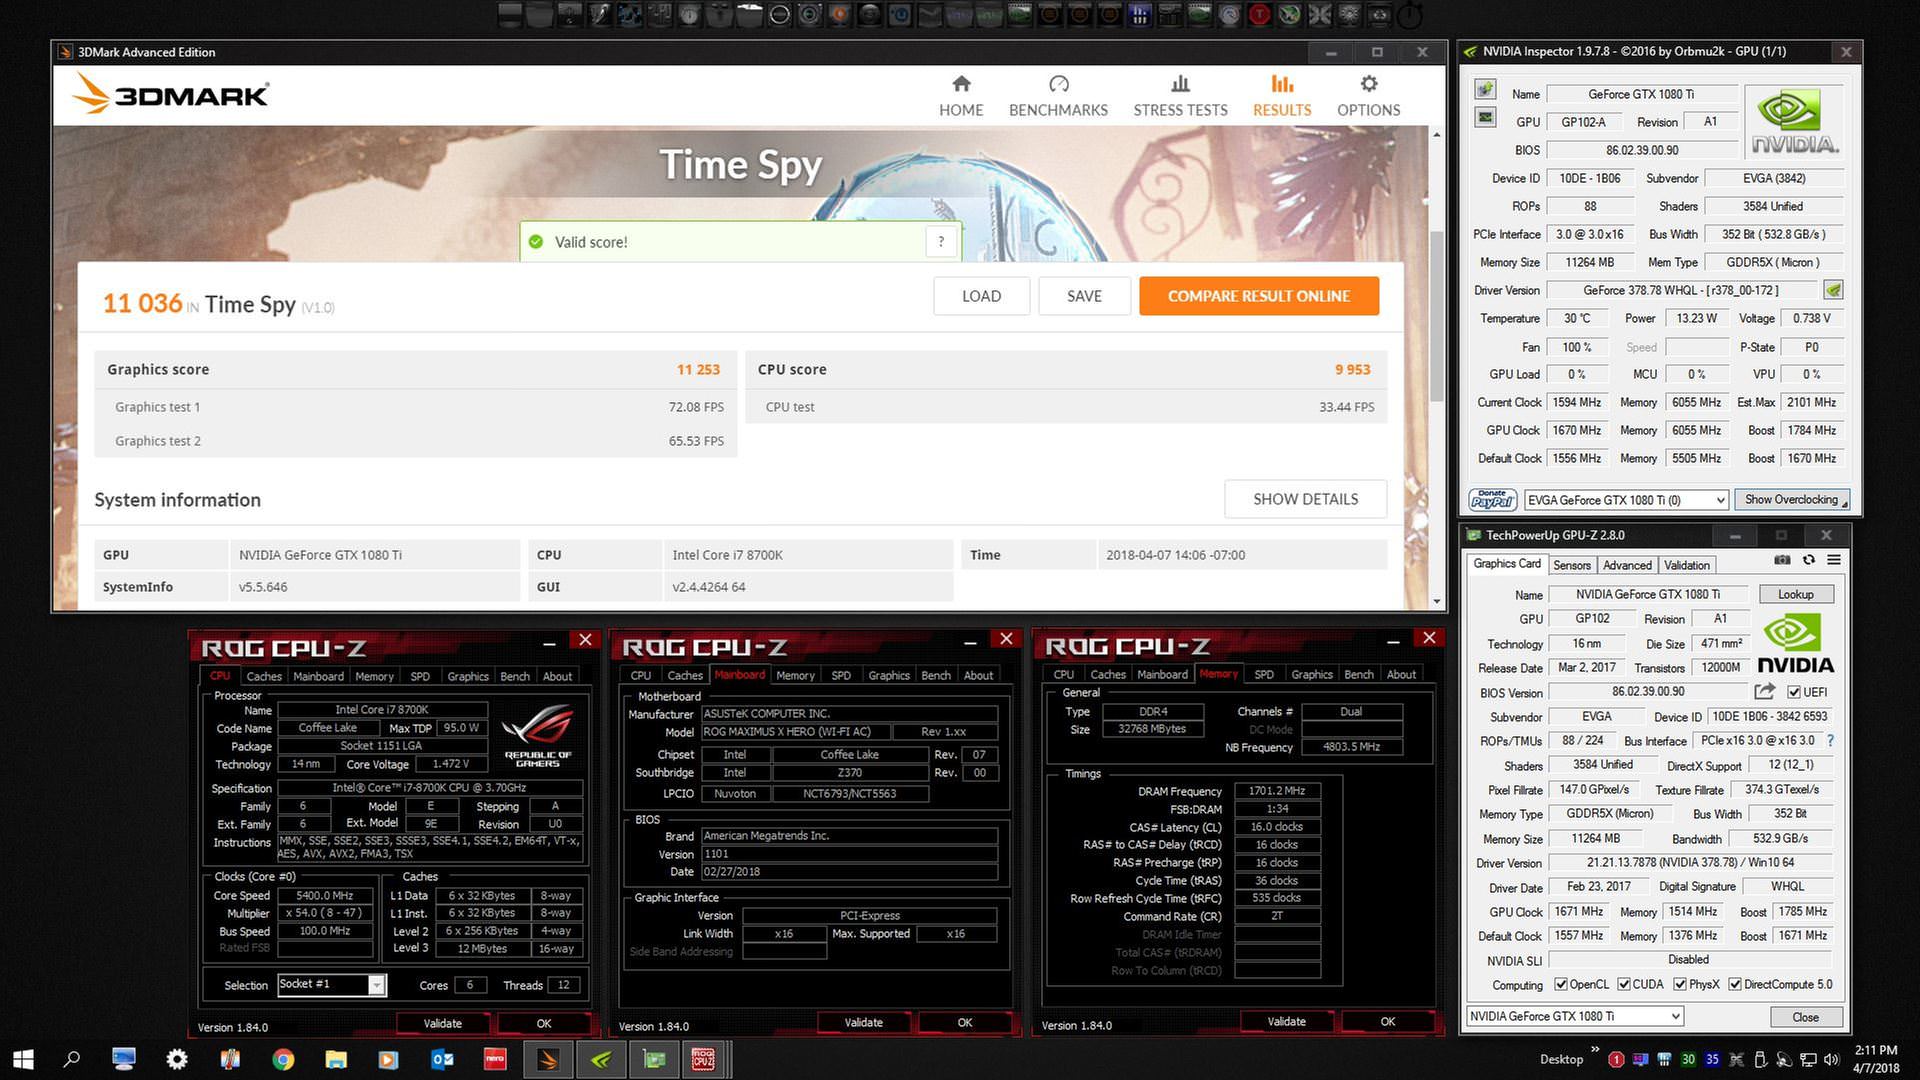The image size is (1920, 1080).
Task: Go to 3DMark HOME section
Action: 960,96
